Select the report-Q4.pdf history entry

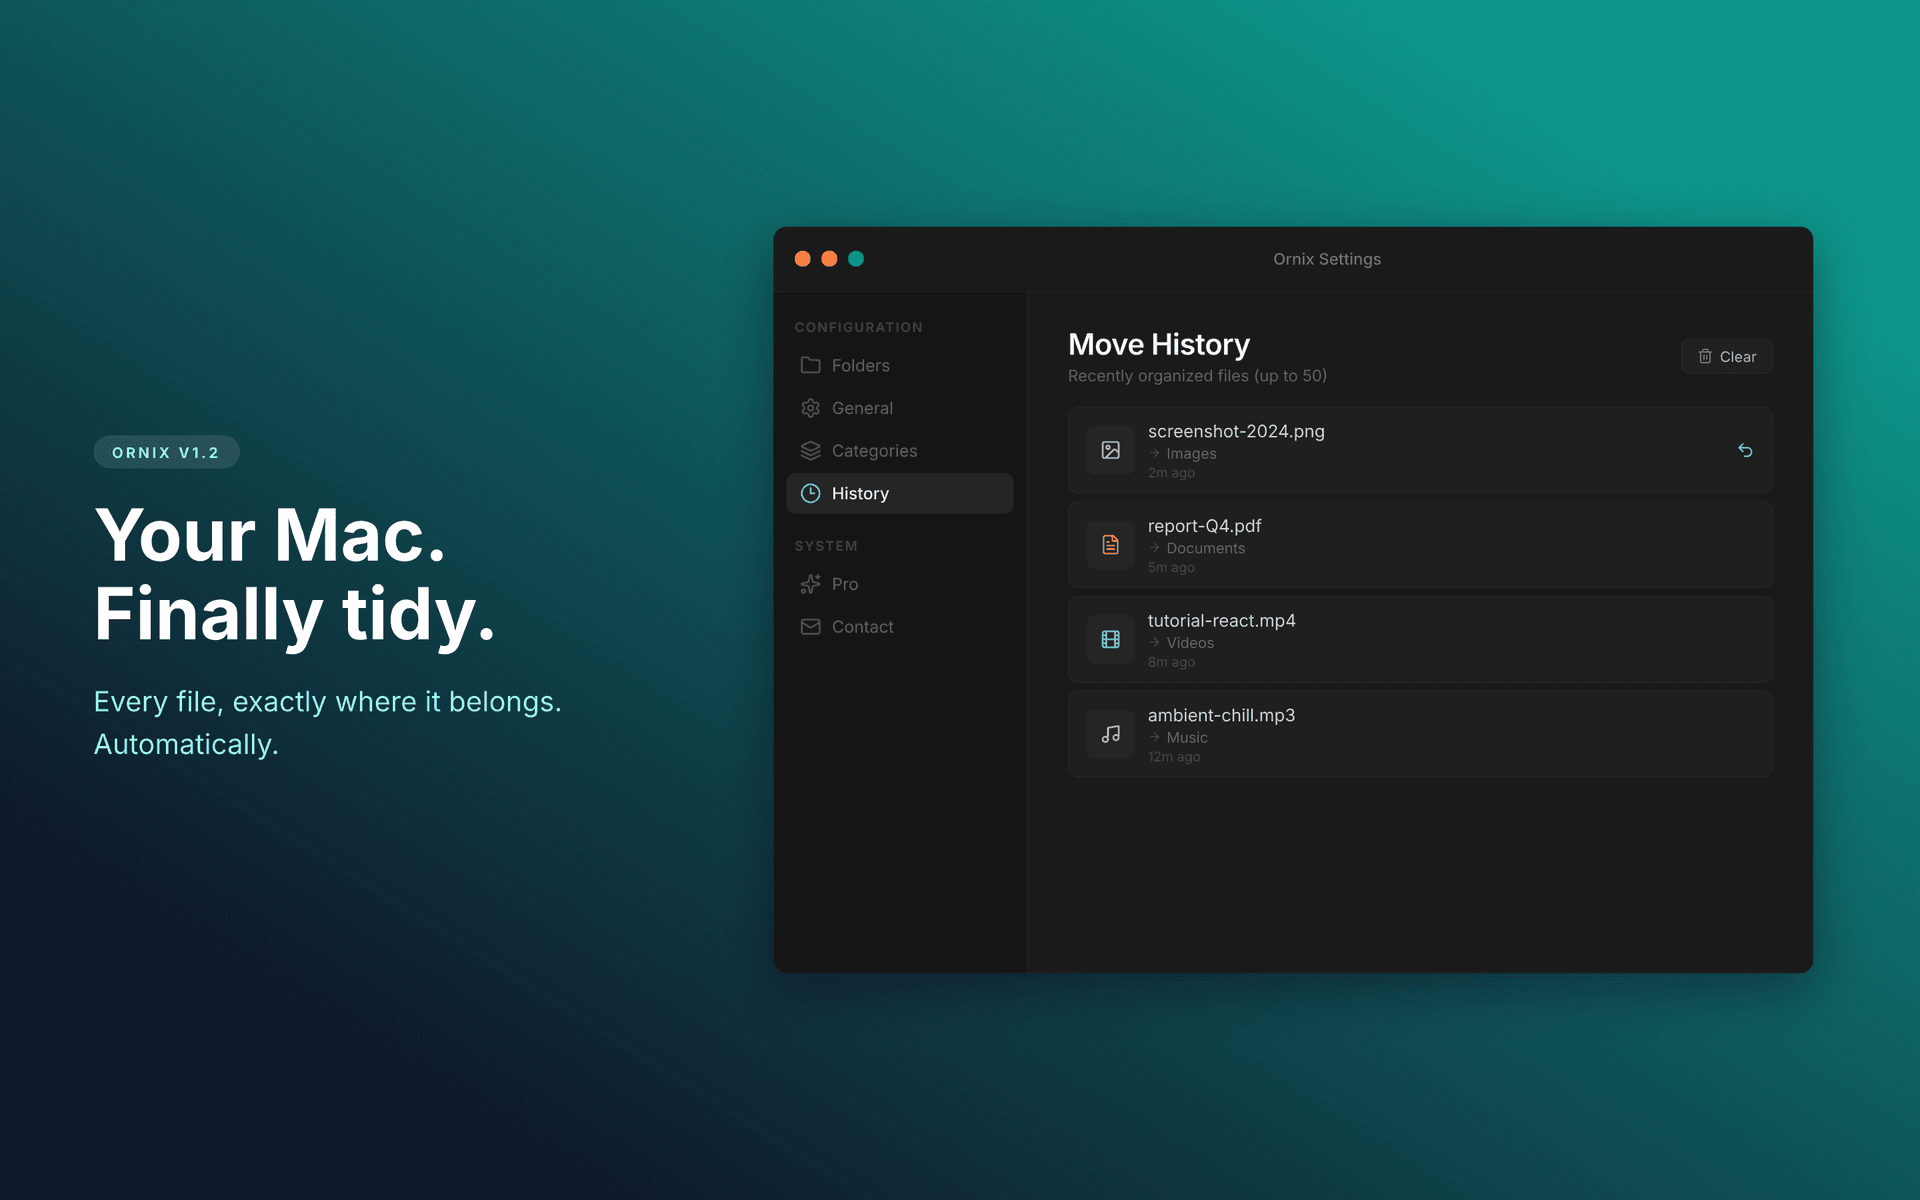pos(1420,544)
